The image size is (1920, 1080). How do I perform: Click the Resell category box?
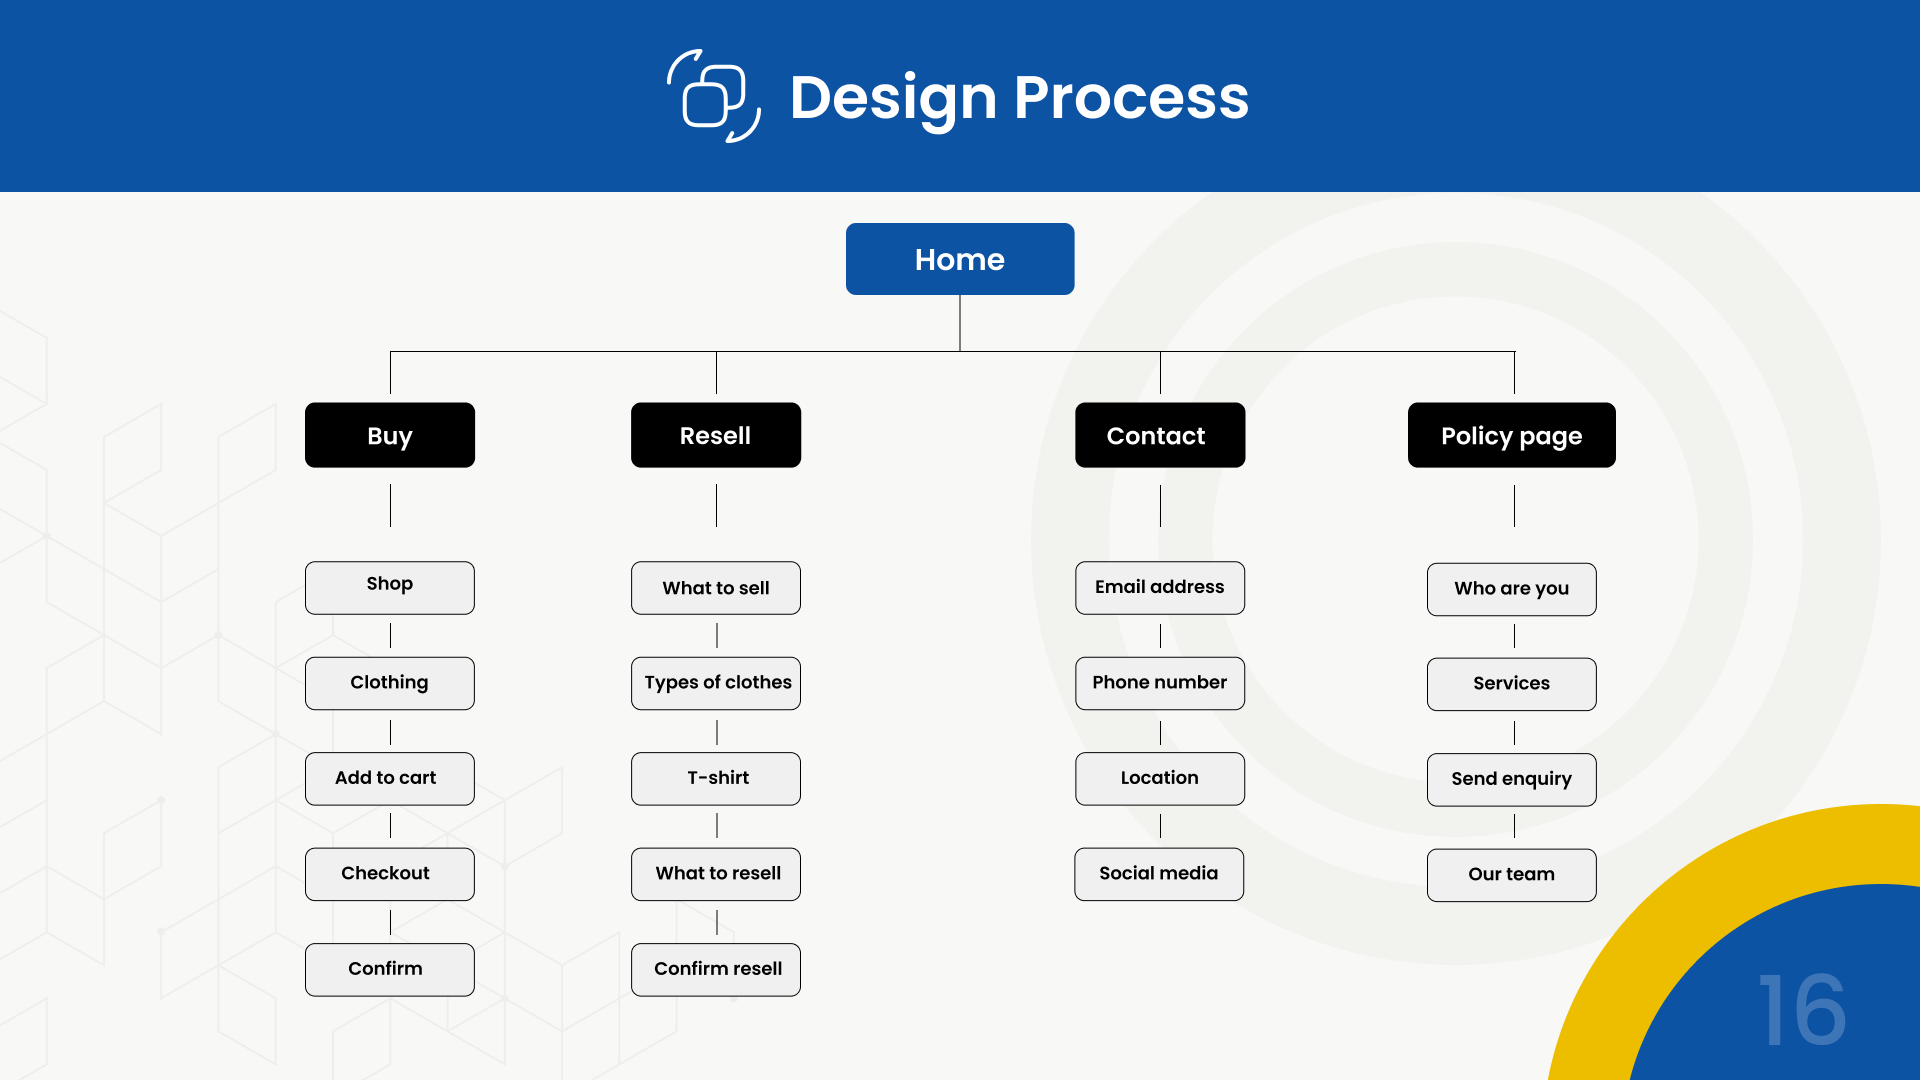pyautogui.click(x=715, y=435)
